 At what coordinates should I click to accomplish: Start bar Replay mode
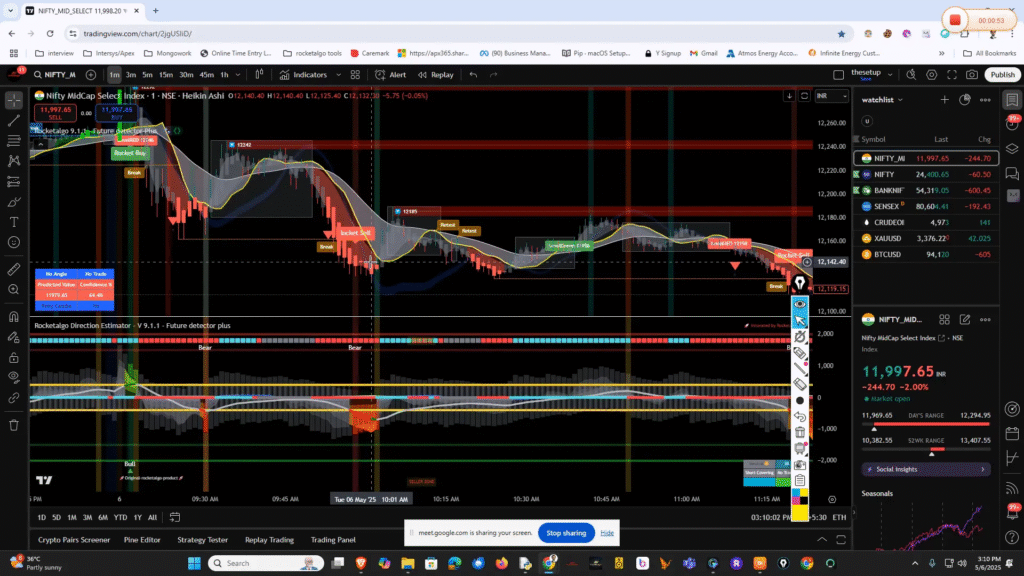tap(436, 74)
